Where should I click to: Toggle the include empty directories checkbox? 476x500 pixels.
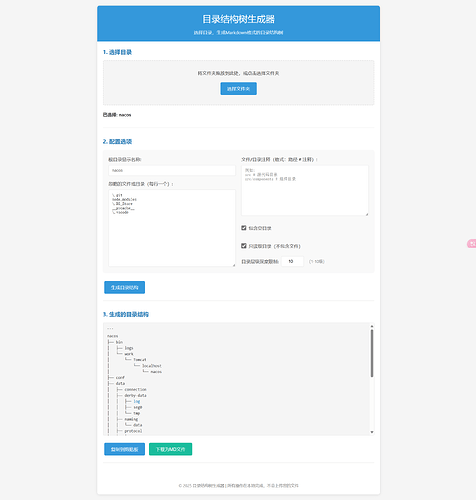[x=244, y=228]
